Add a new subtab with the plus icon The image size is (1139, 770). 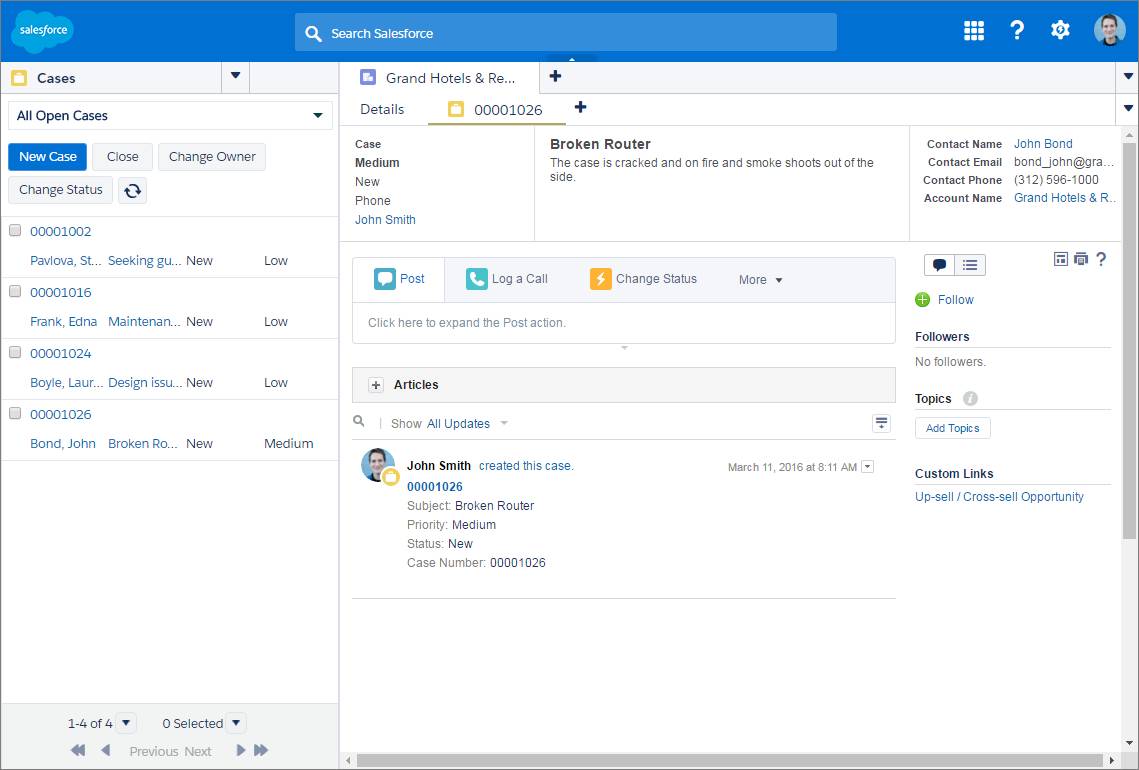[x=580, y=108]
